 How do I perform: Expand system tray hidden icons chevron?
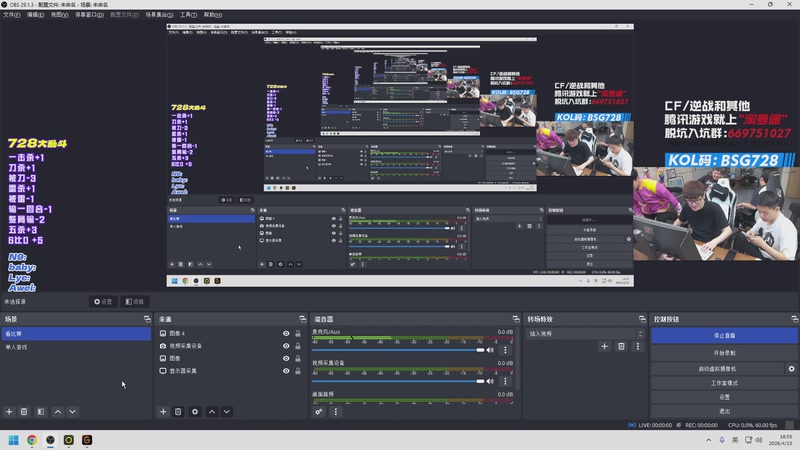(708, 440)
